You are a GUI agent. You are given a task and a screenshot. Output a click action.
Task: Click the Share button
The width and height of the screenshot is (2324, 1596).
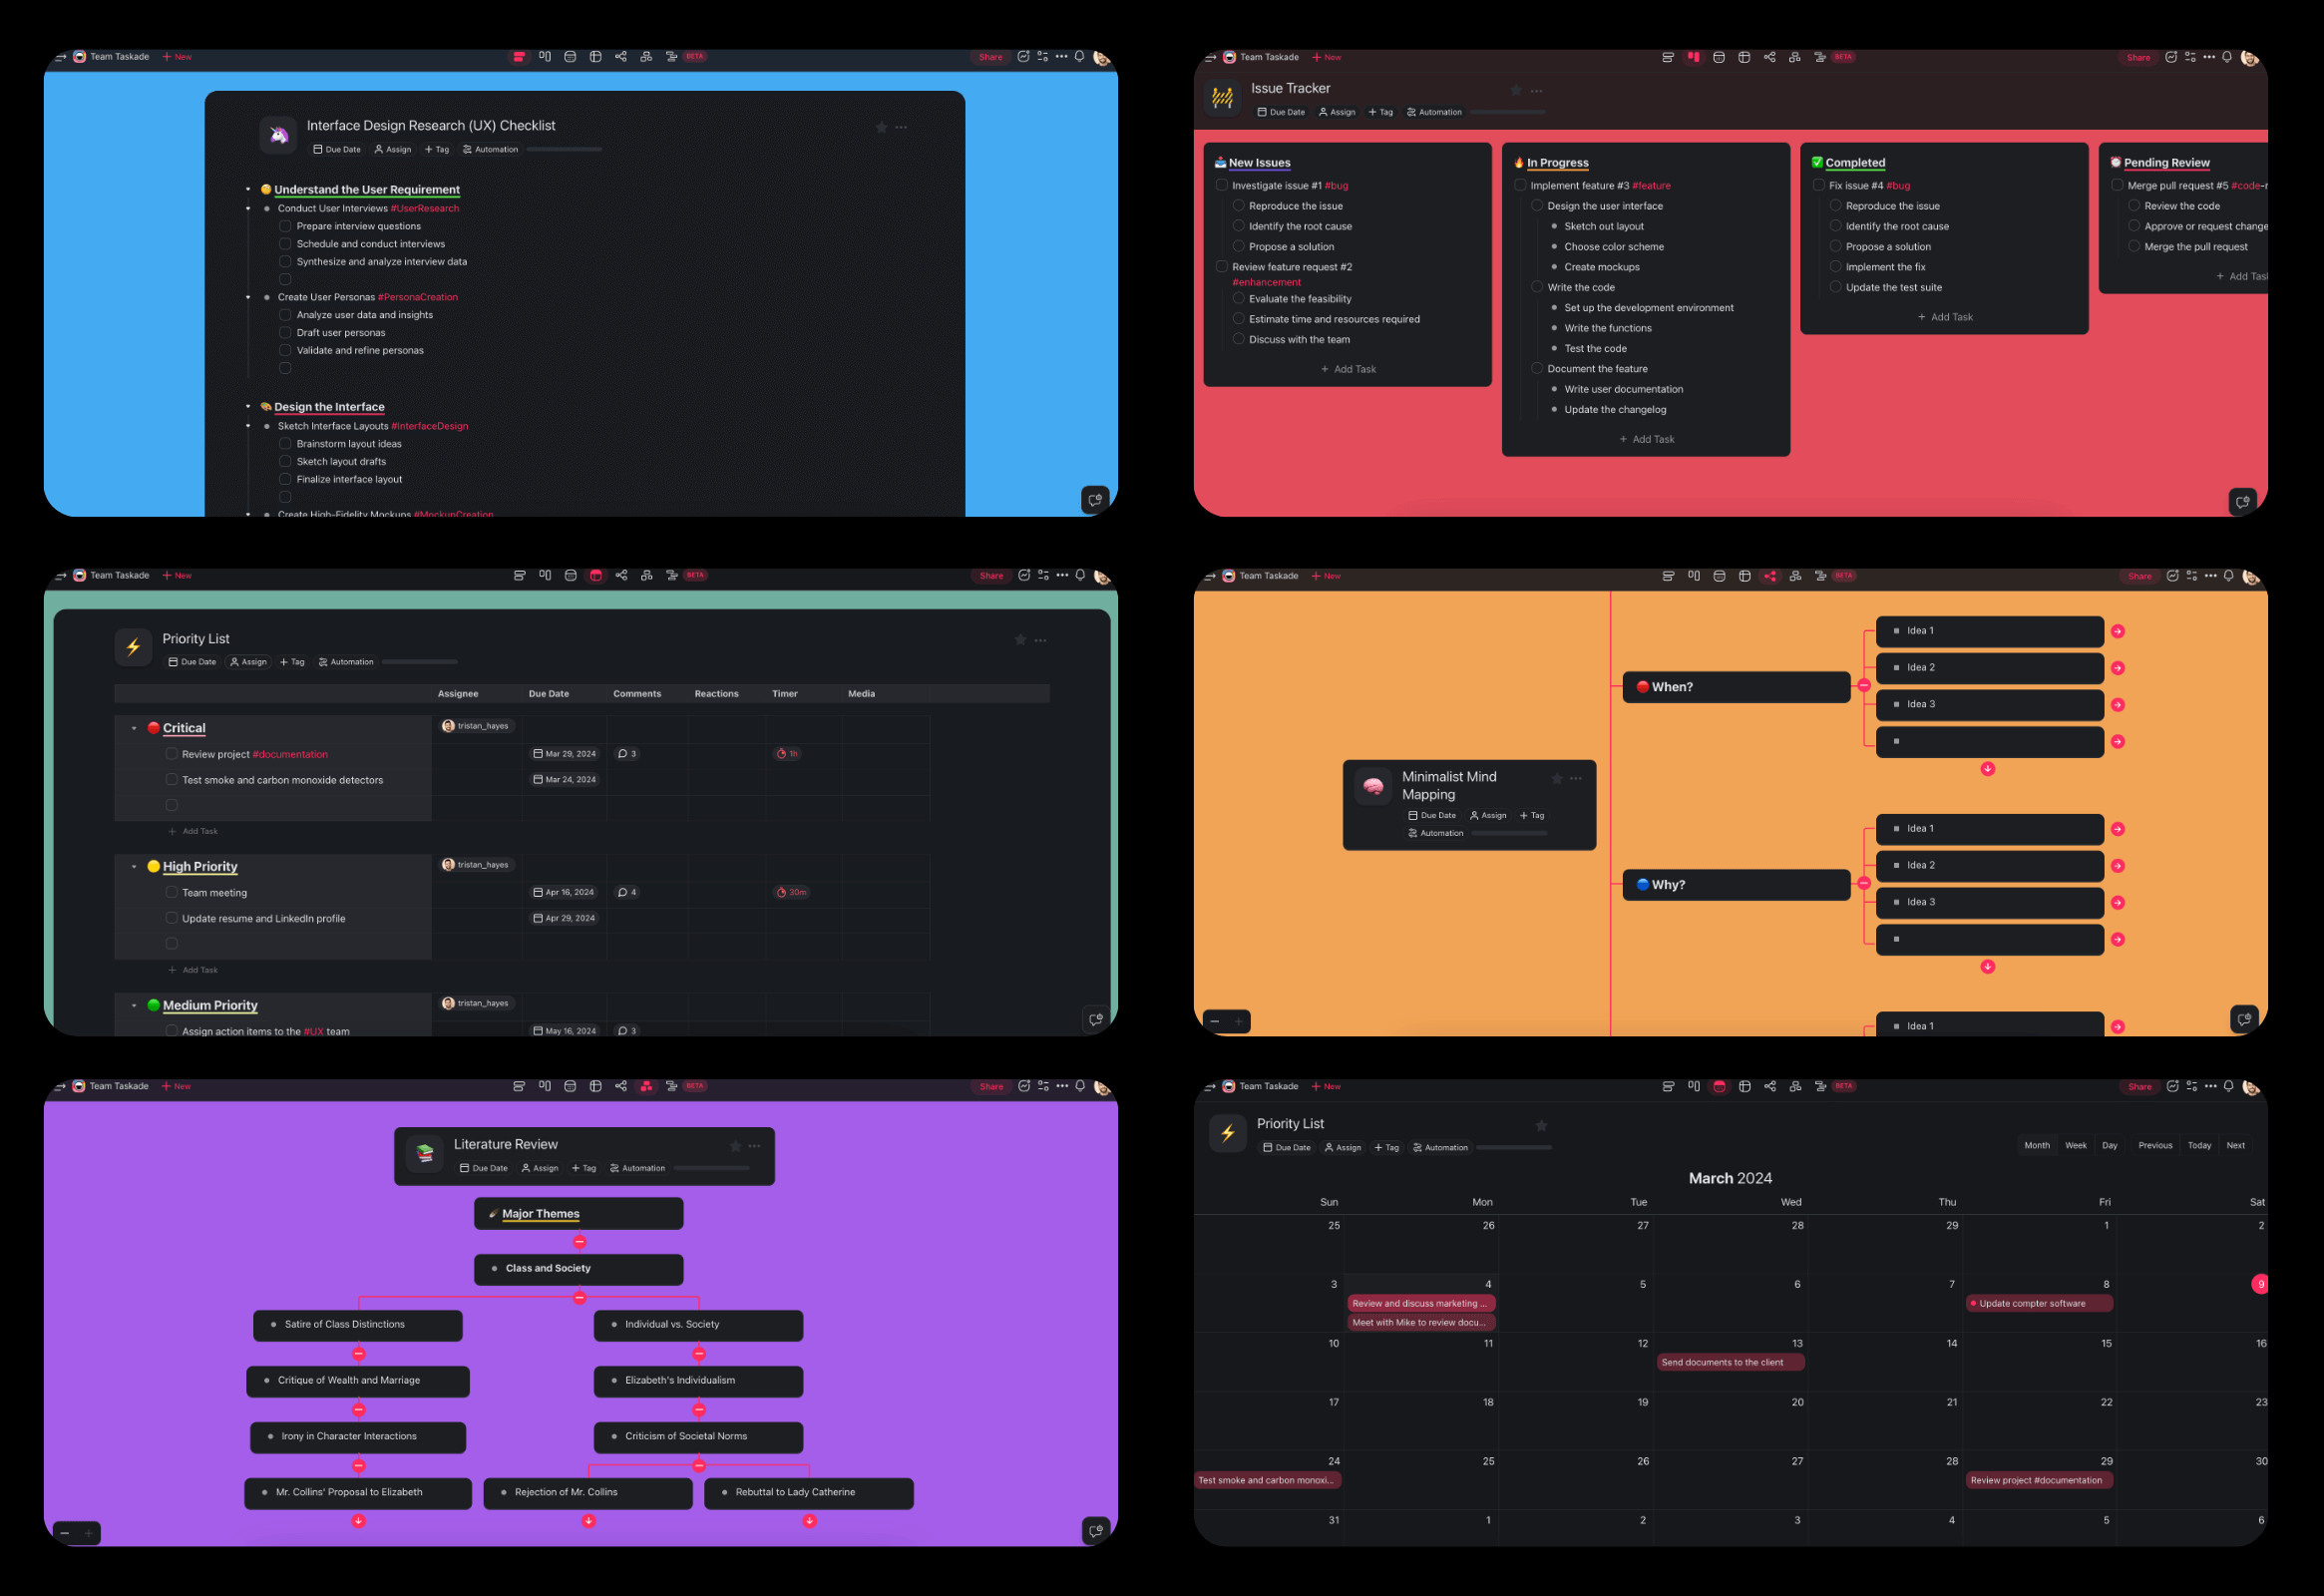[990, 57]
